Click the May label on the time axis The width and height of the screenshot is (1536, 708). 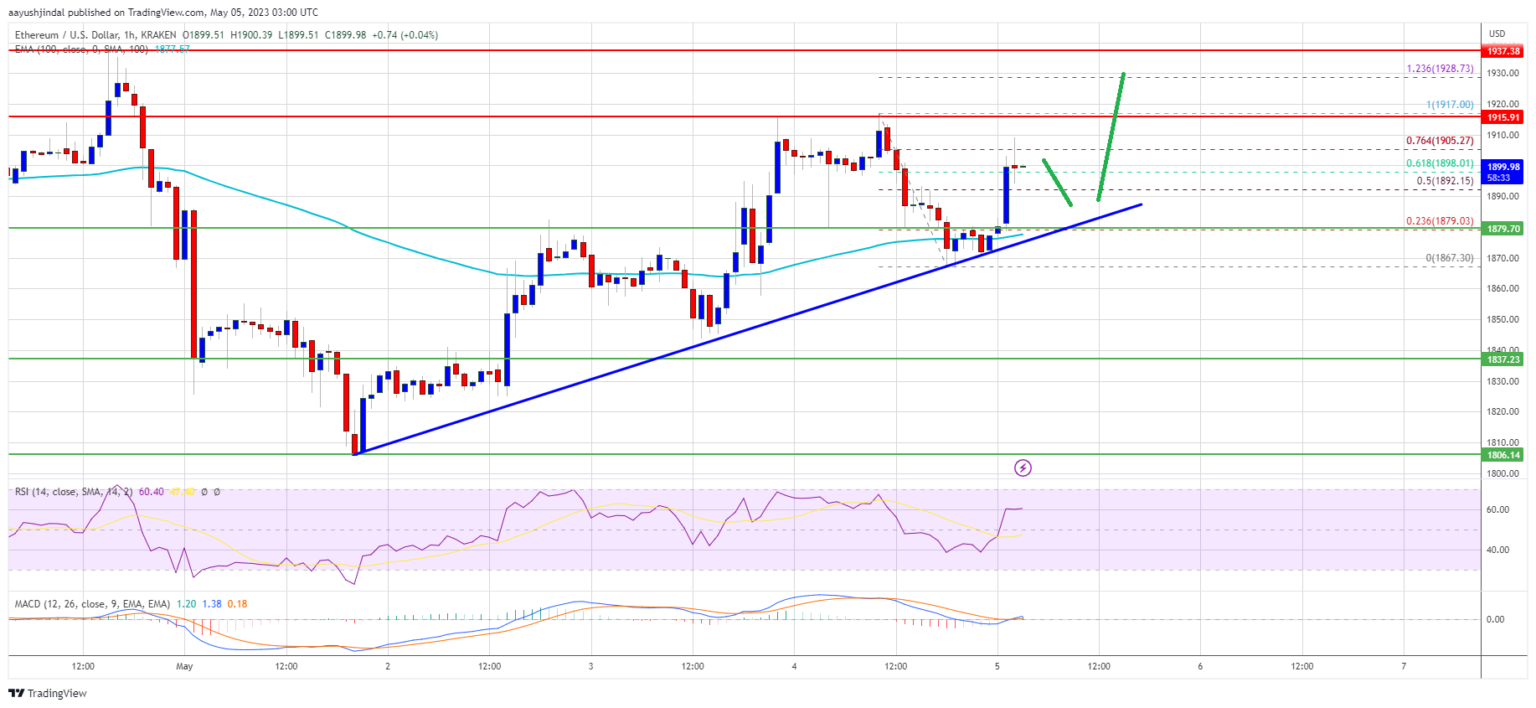point(183,665)
